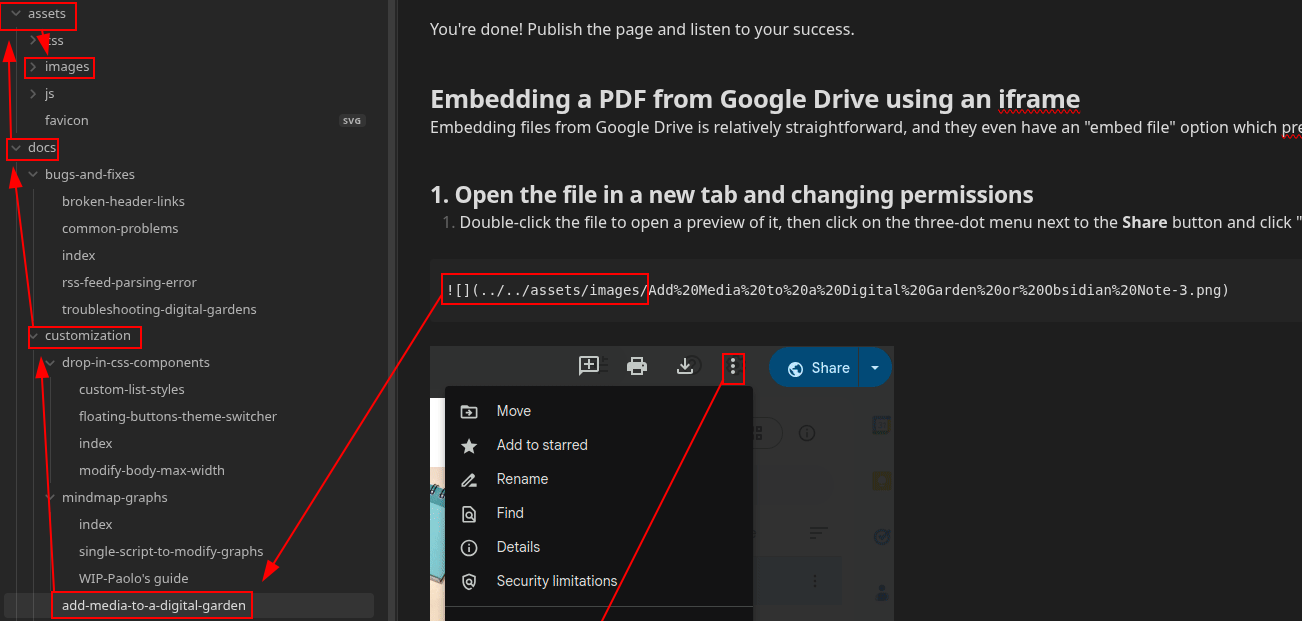The image size is (1302, 621).
Task: Expand the js folder
Action: [x=33, y=94]
